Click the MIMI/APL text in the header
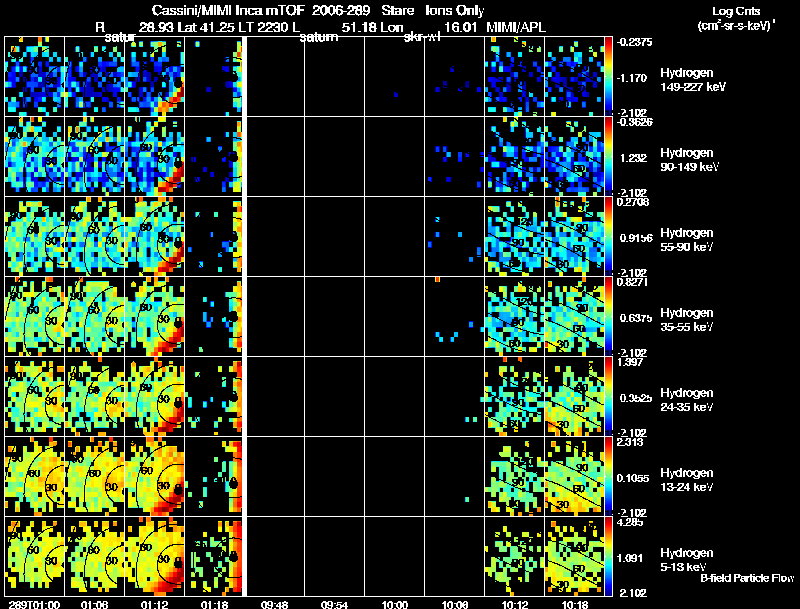 [x=515, y=27]
